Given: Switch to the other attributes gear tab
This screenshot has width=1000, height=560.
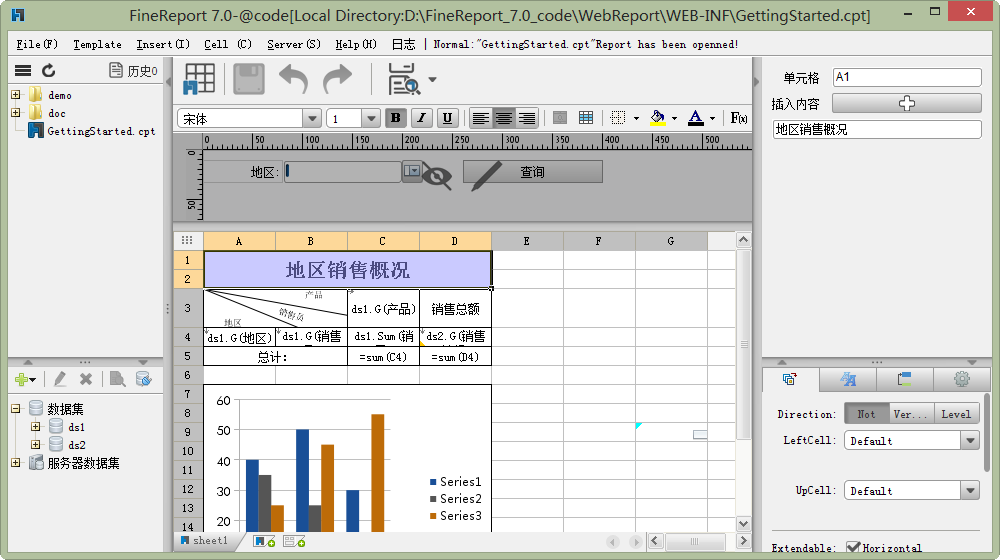Looking at the screenshot, I should (962, 379).
